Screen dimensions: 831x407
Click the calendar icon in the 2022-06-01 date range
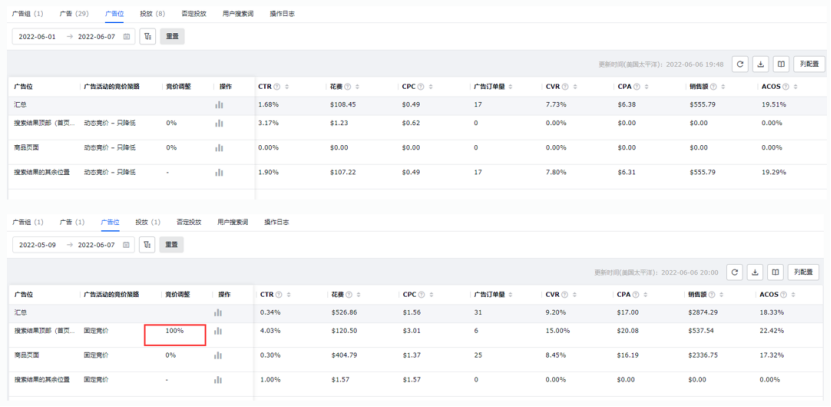click(126, 37)
